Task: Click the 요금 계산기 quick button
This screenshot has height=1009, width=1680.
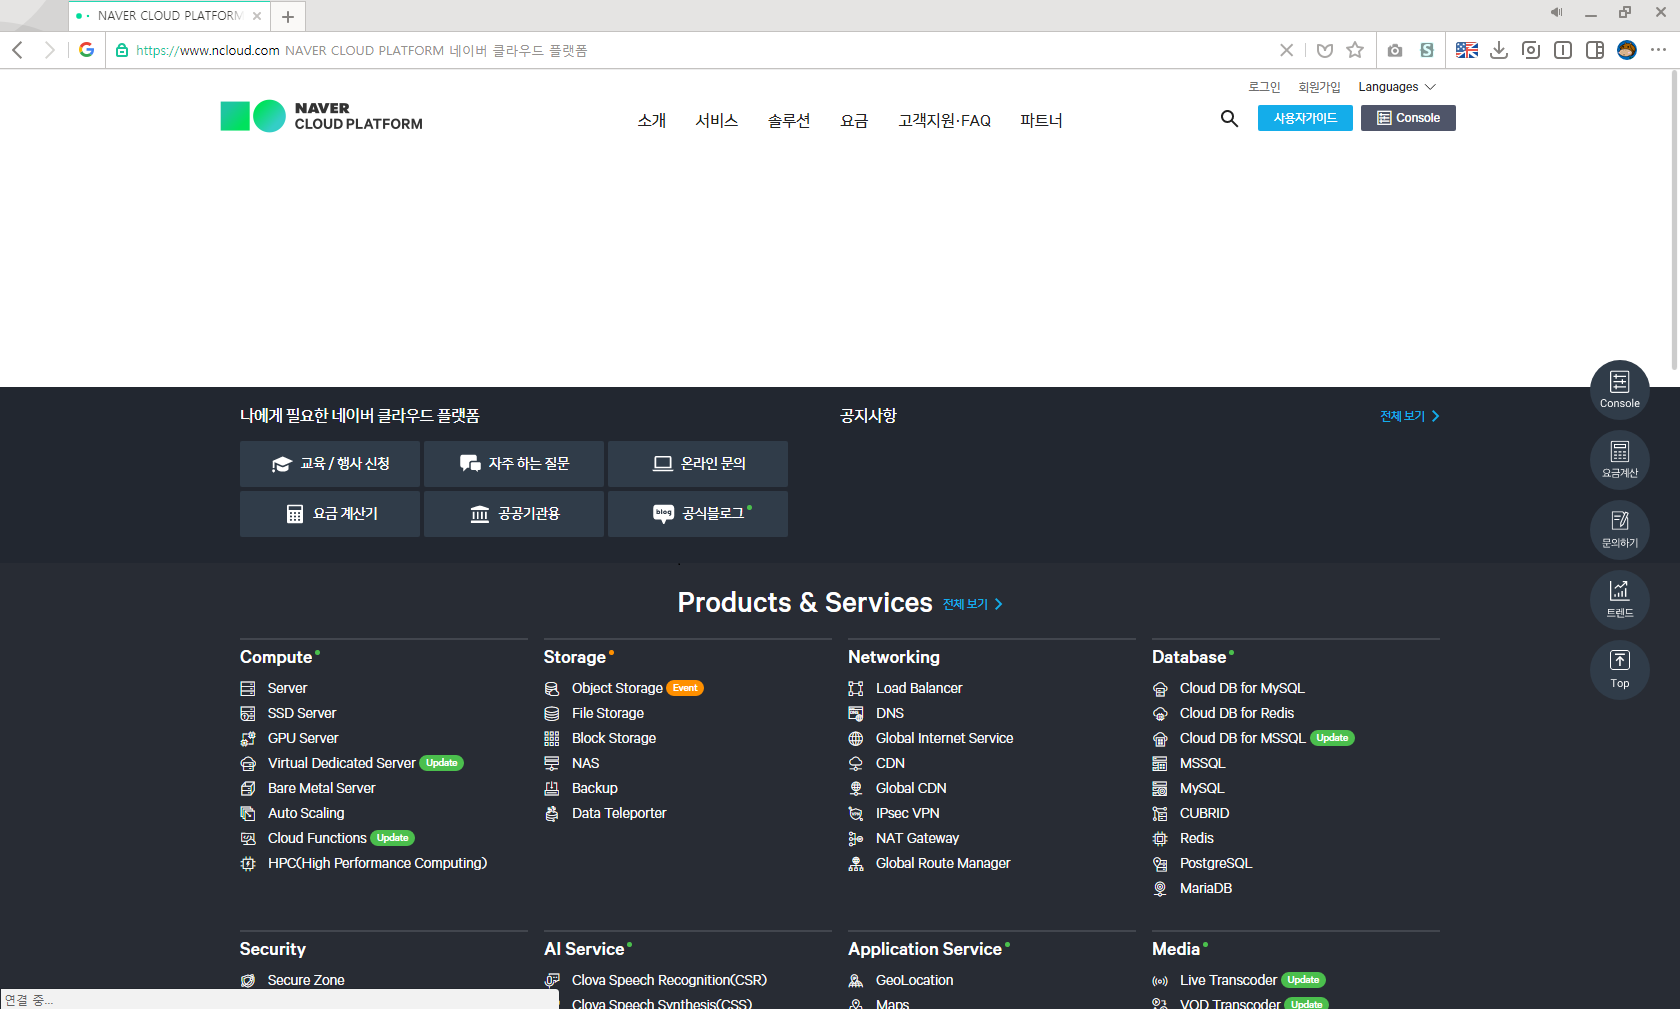Action: click(330, 514)
